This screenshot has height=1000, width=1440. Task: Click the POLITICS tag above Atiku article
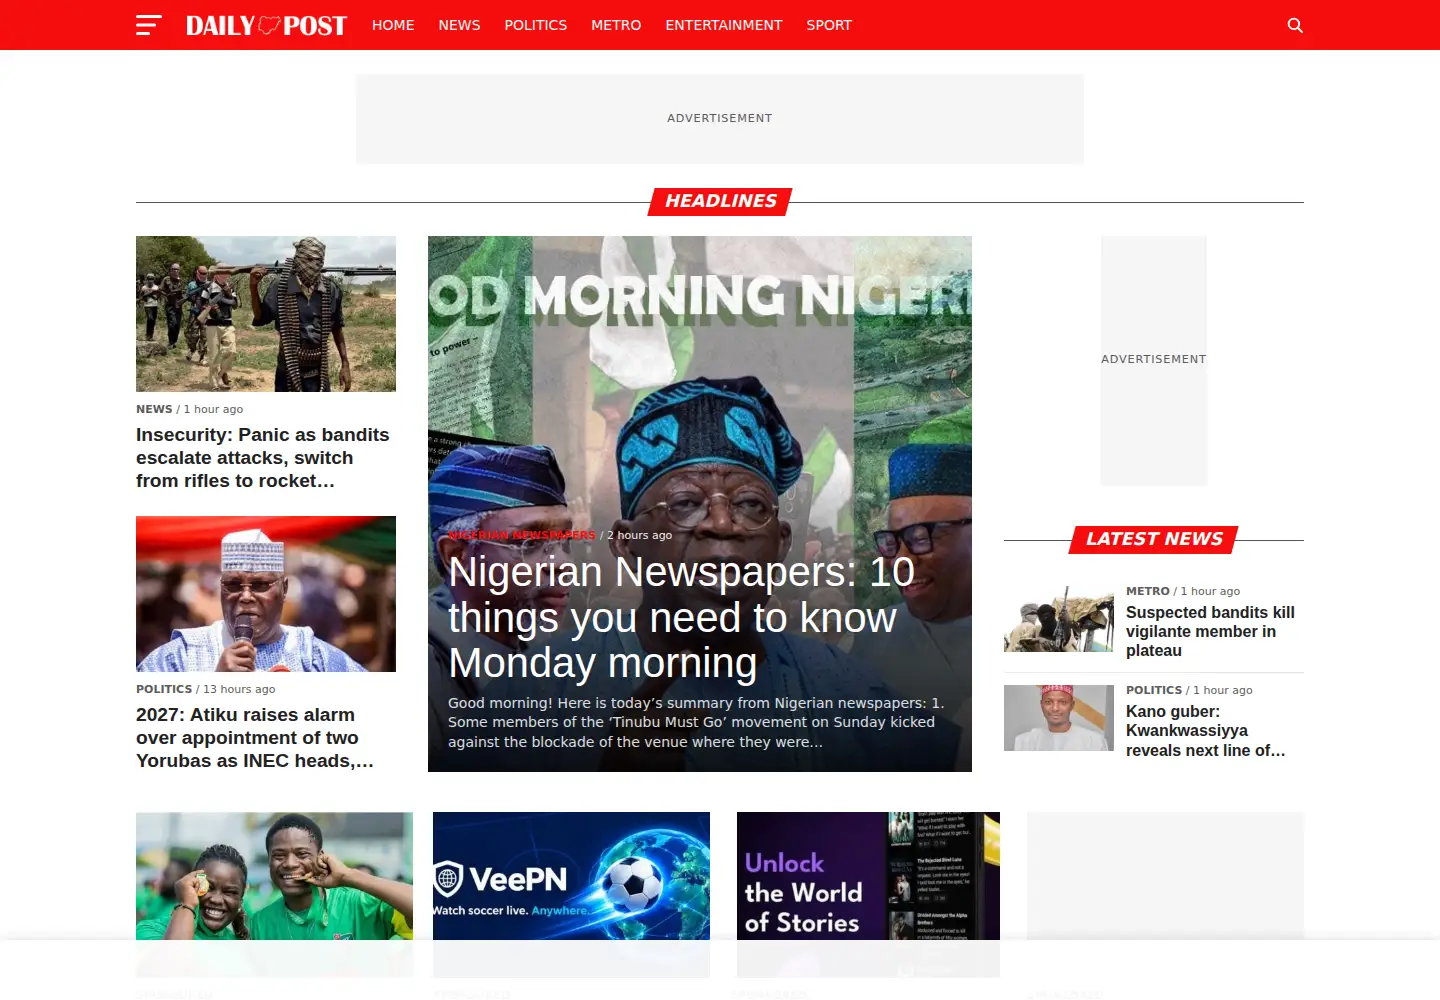tap(164, 689)
